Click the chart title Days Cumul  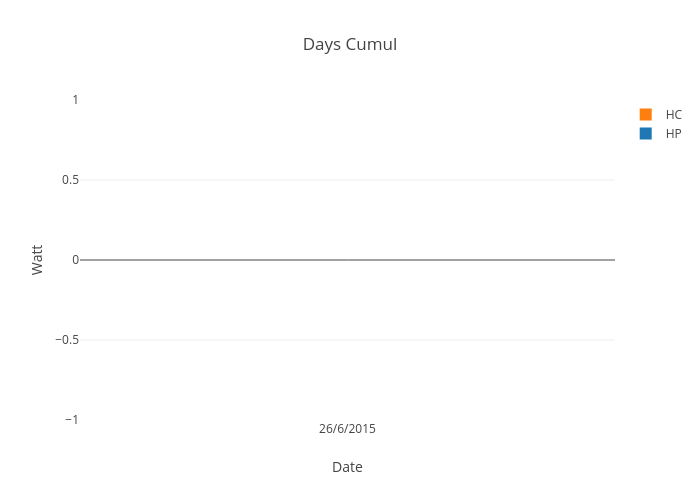click(350, 45)
